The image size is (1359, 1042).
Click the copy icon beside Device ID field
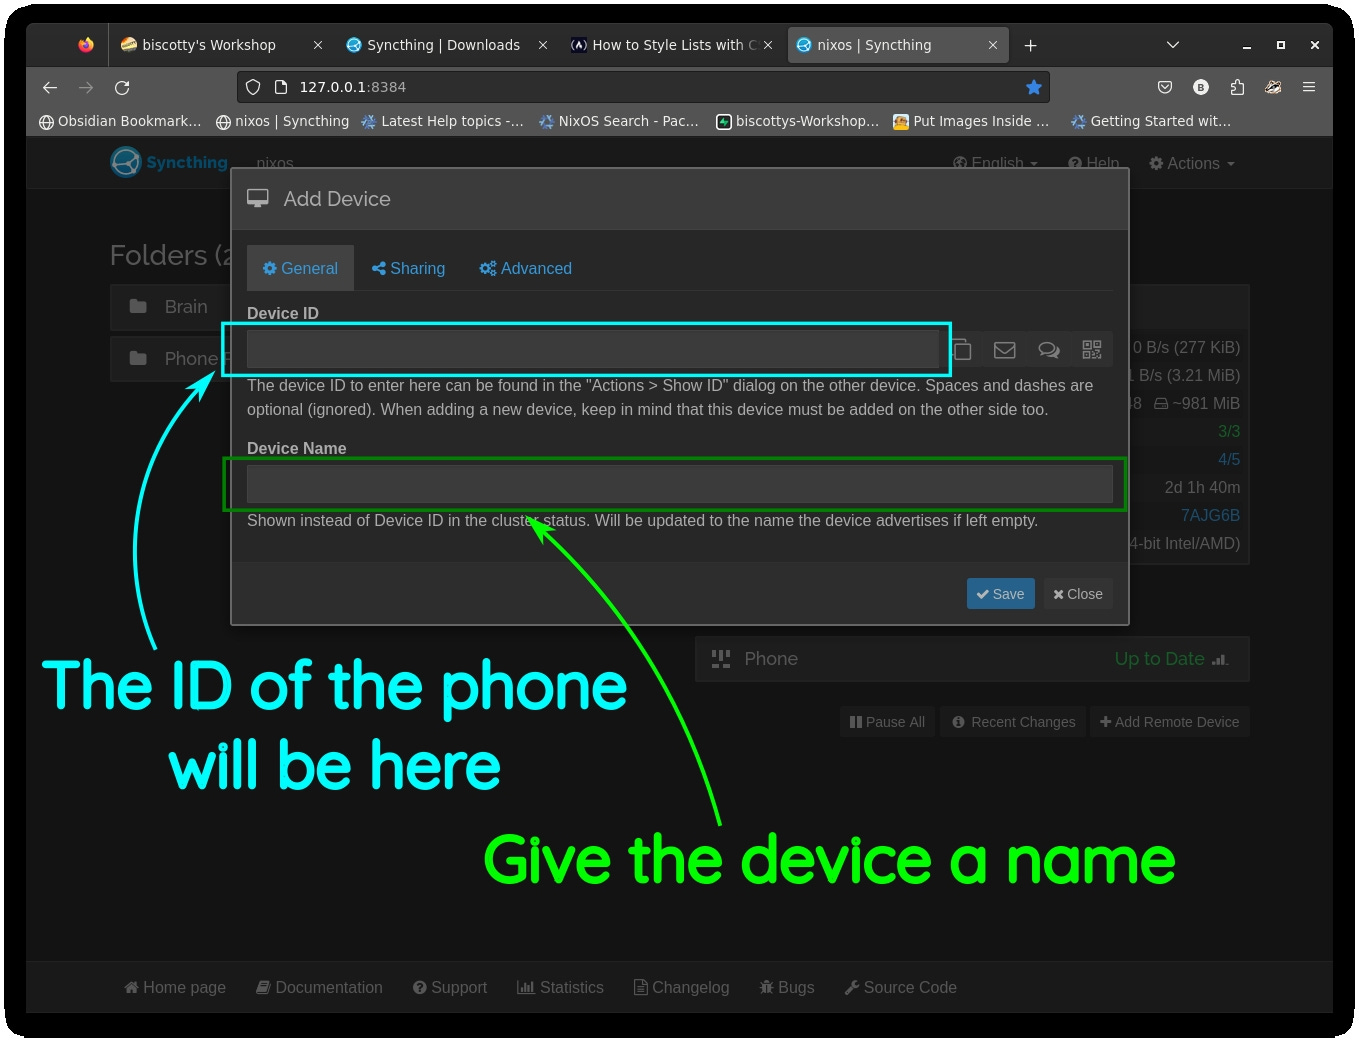[x=962, y=350]
